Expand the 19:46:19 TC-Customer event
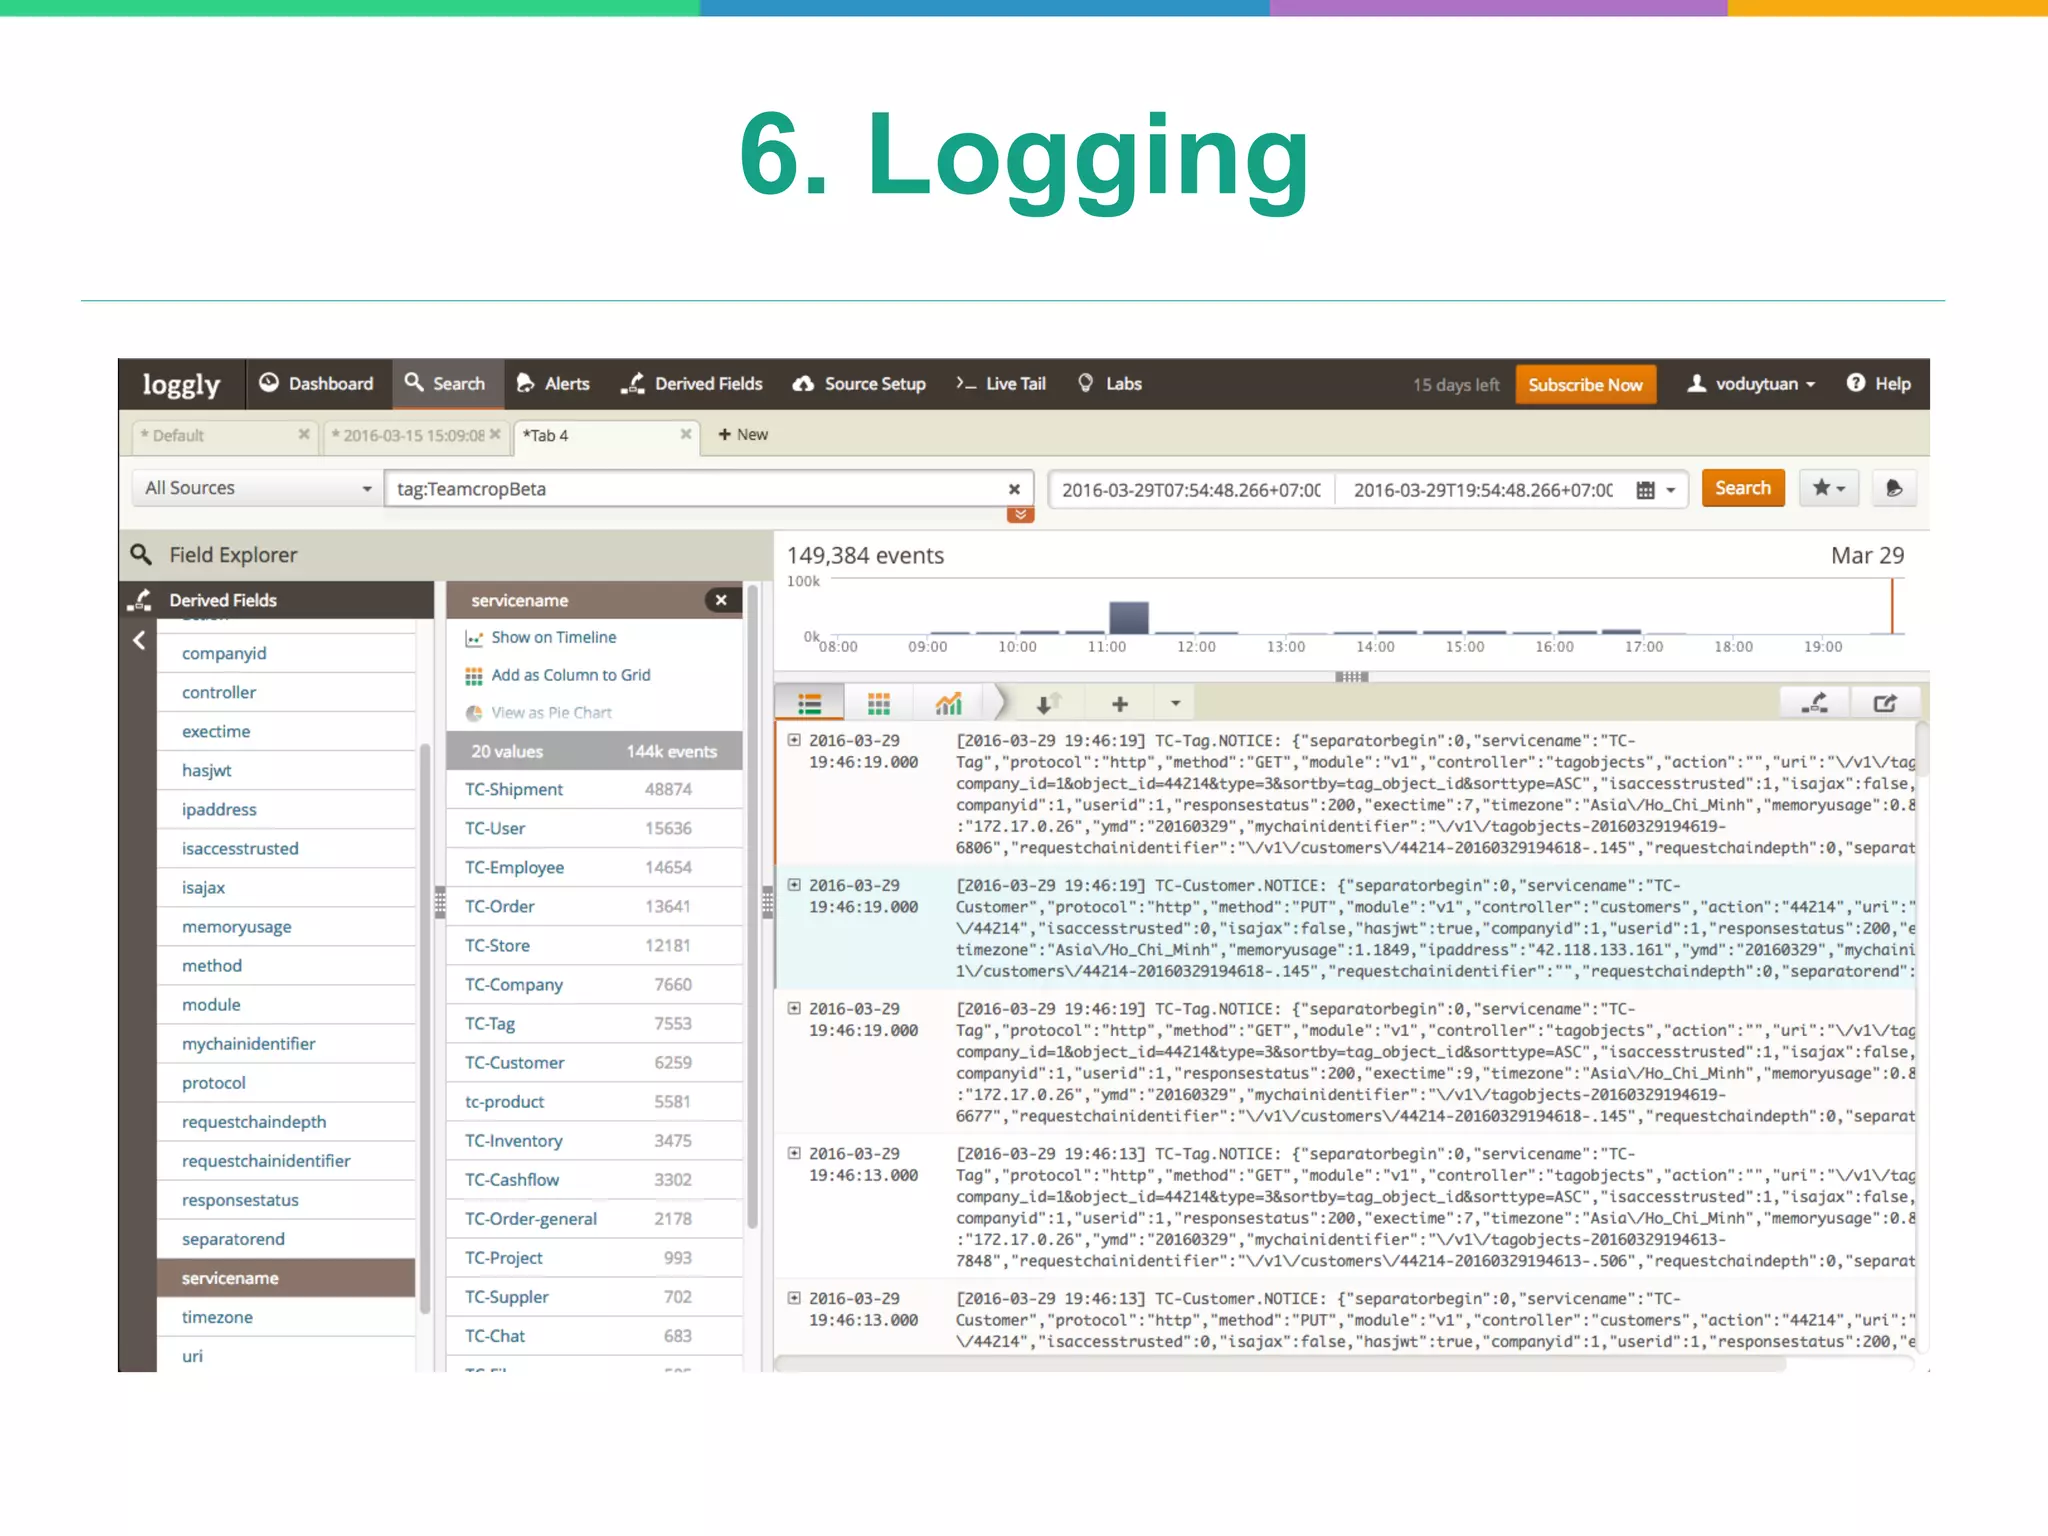The width and height of the screenshot is (2048, 1536). click(x=794, y=885)
